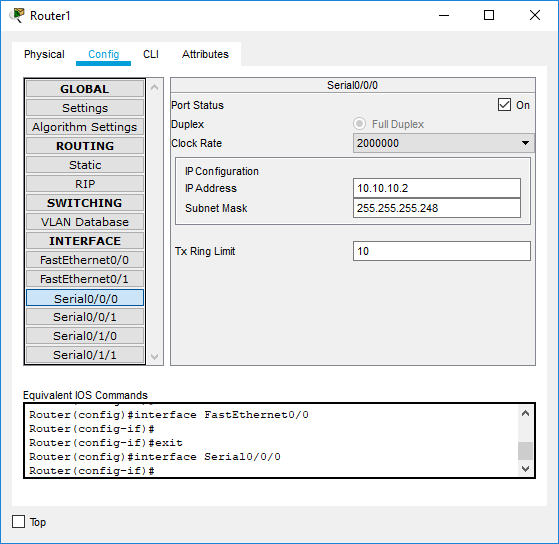Select the Serial0/1/1 interface
Viewport: 559px width, 544px height.
coord(85,355)
